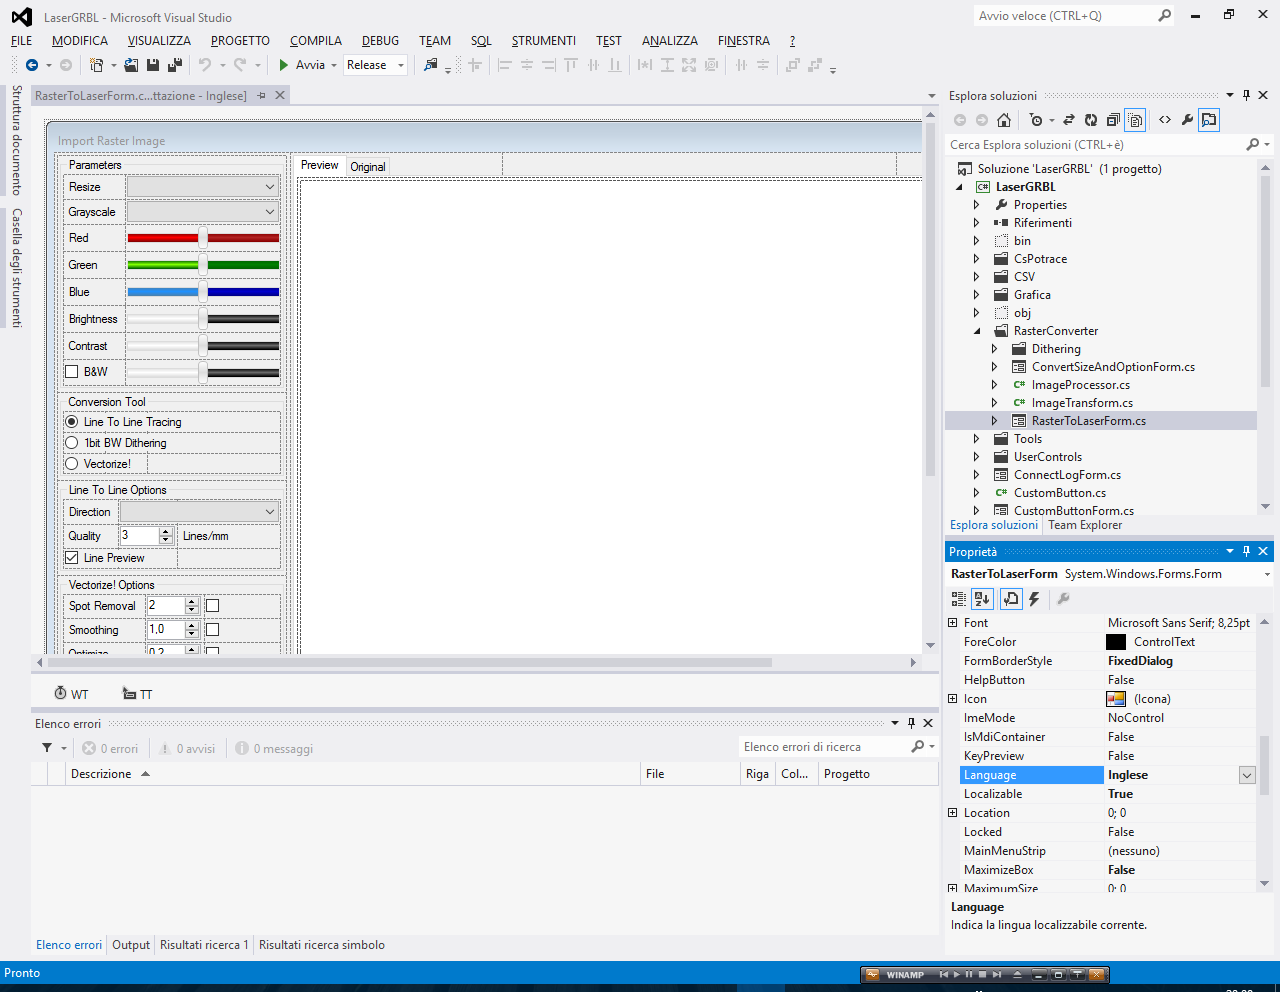Click the error list filter funnel icon
The width and height of the screenshot is (1280, 992).
point(47,748)
